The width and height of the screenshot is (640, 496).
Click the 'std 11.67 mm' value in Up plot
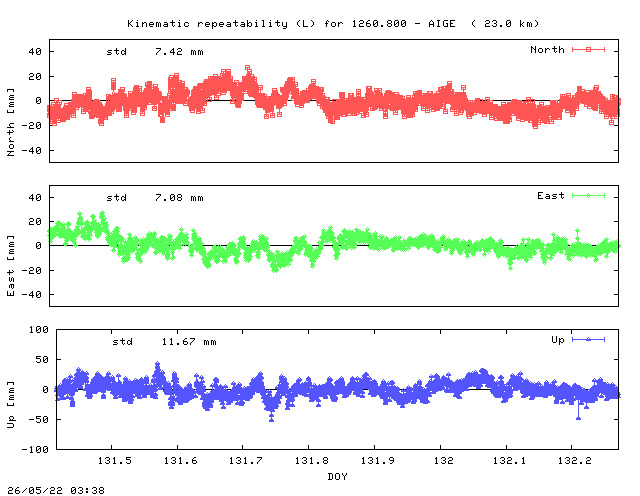164,342
